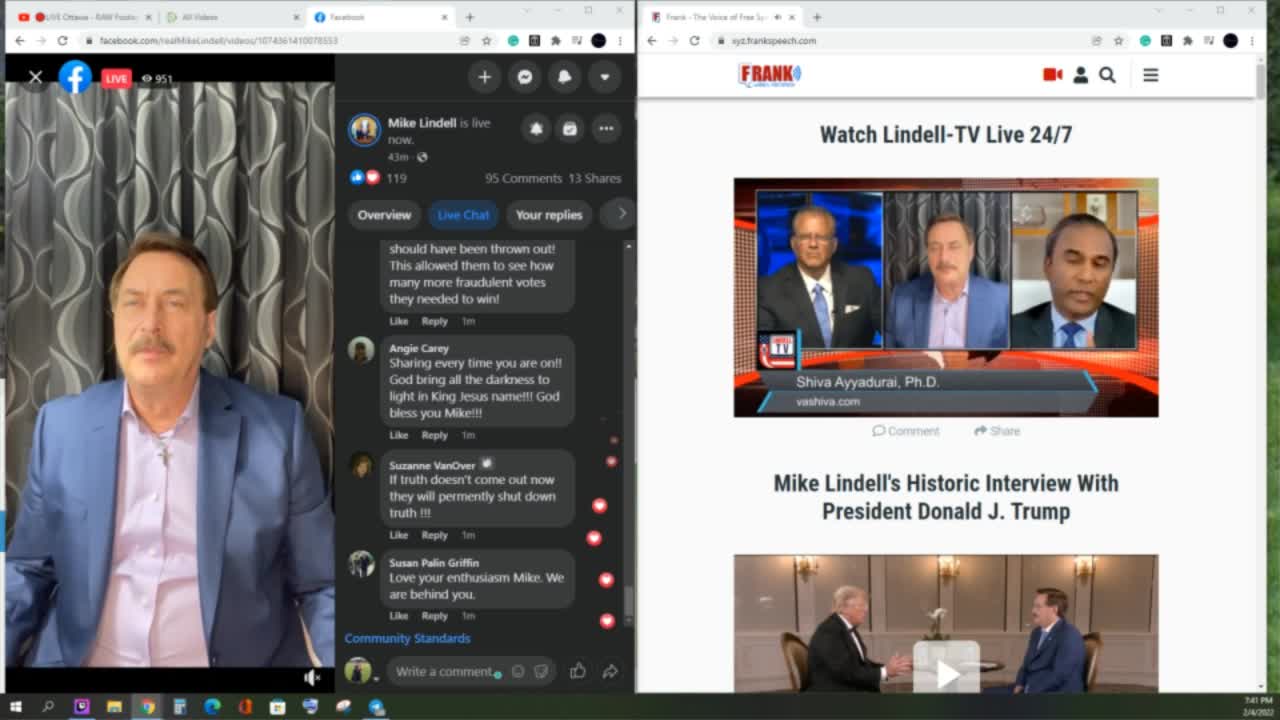
Task: Open the emoji picker in comment box
Action: point(518,672)
